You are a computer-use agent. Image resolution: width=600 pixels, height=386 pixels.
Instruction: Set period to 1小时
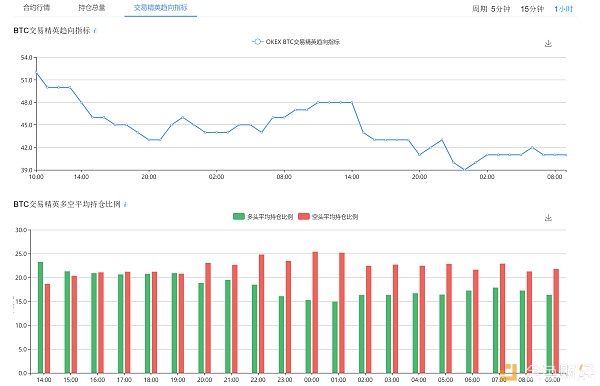tap(564, 9)
